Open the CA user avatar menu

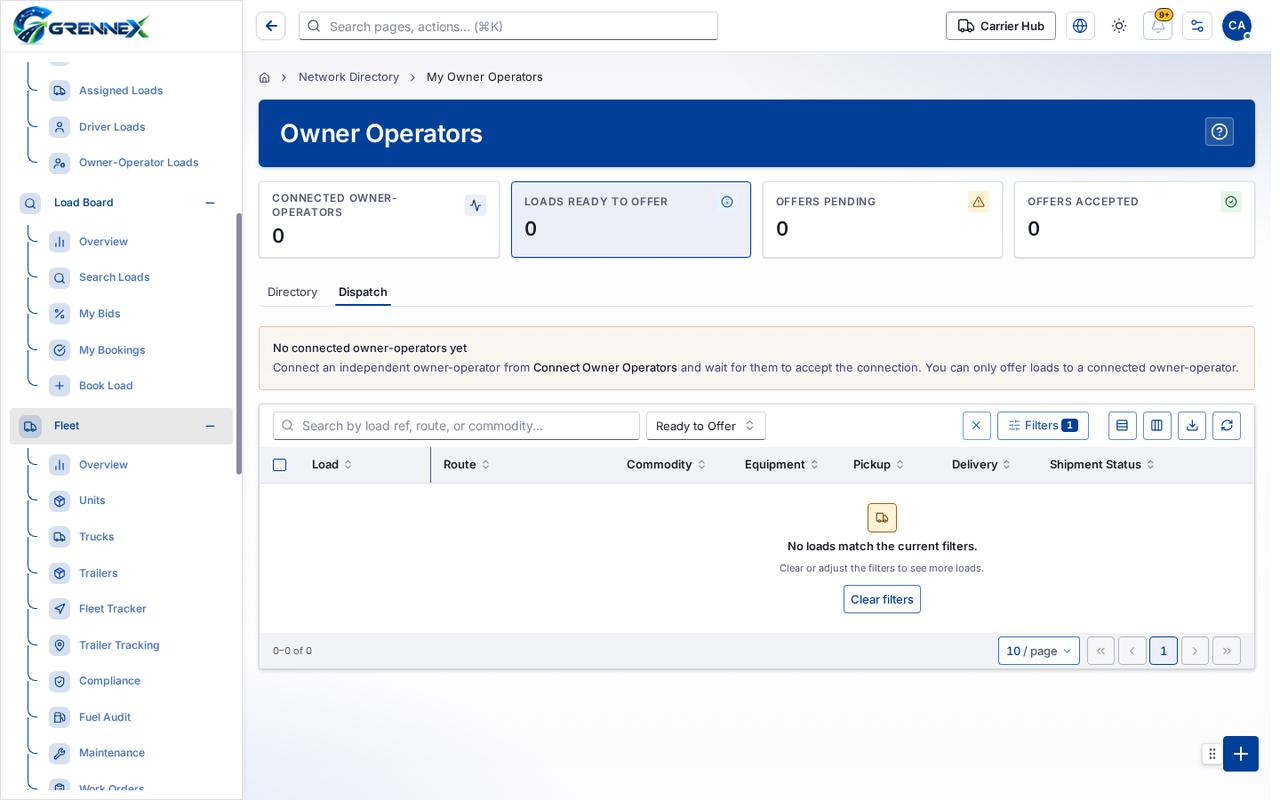tap(1237, 26)
